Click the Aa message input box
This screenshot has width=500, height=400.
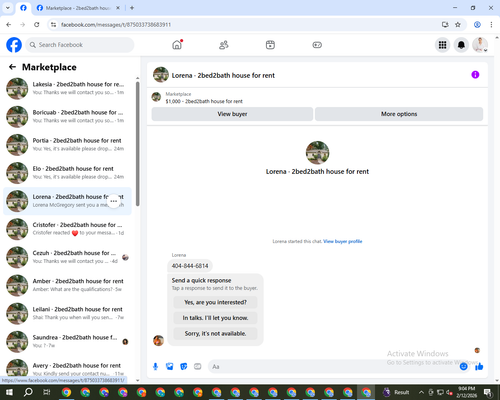pyautogui.click(x=333, y=367)
